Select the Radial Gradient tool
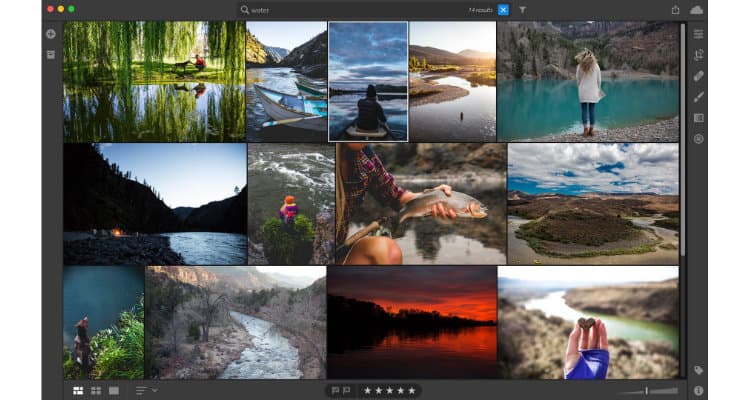750x400 pixels. (x=698, y=139)
